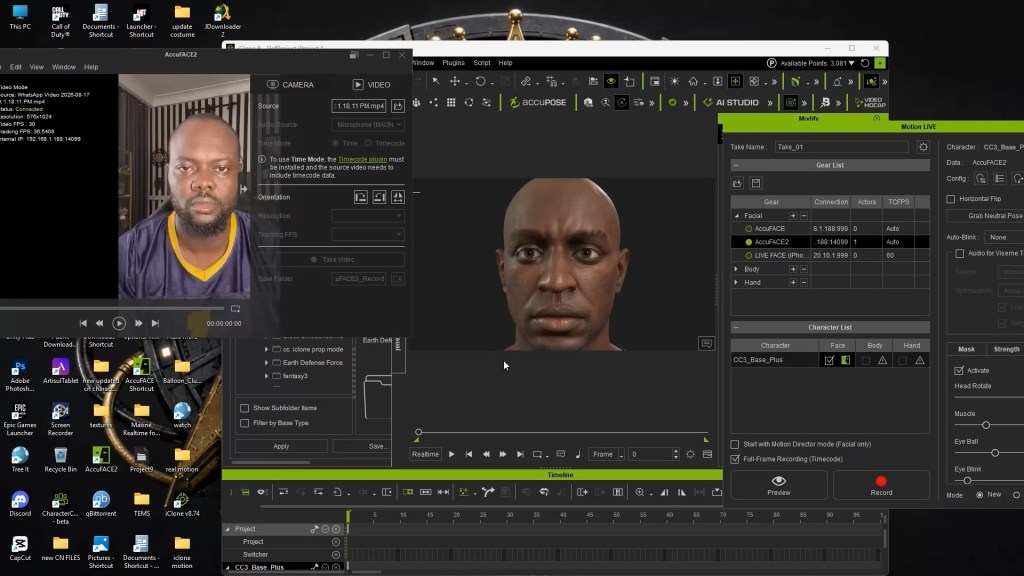Jump to first frame in AccuFACE2 player
Viewport: 1024px width, 576px height.
pyautogui.click(x=83, y=323)
